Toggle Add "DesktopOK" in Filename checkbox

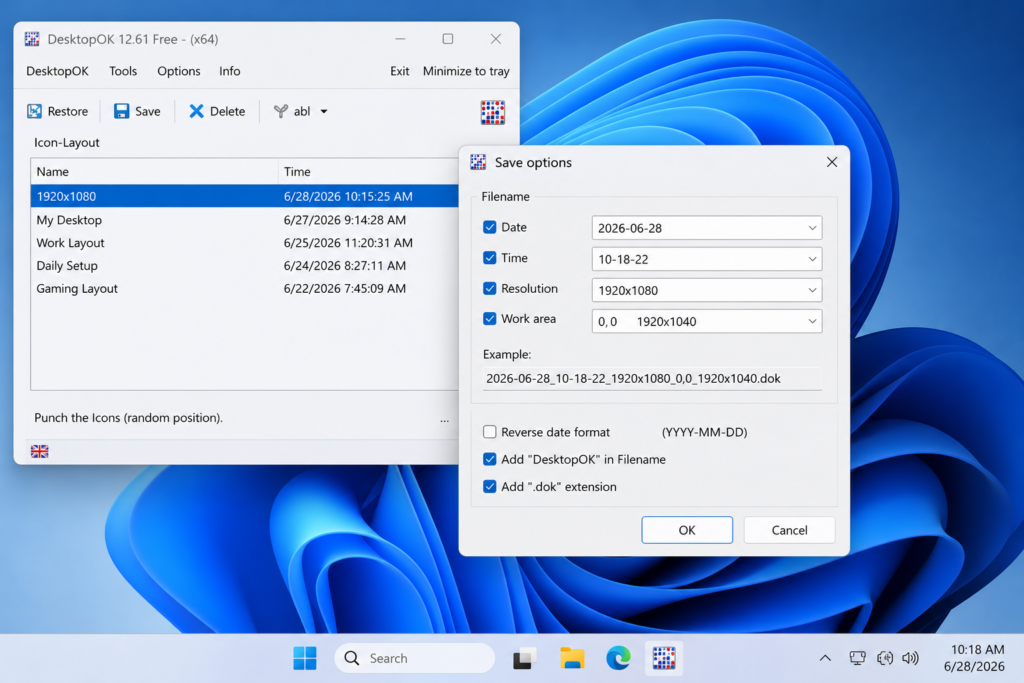[490, 459]
